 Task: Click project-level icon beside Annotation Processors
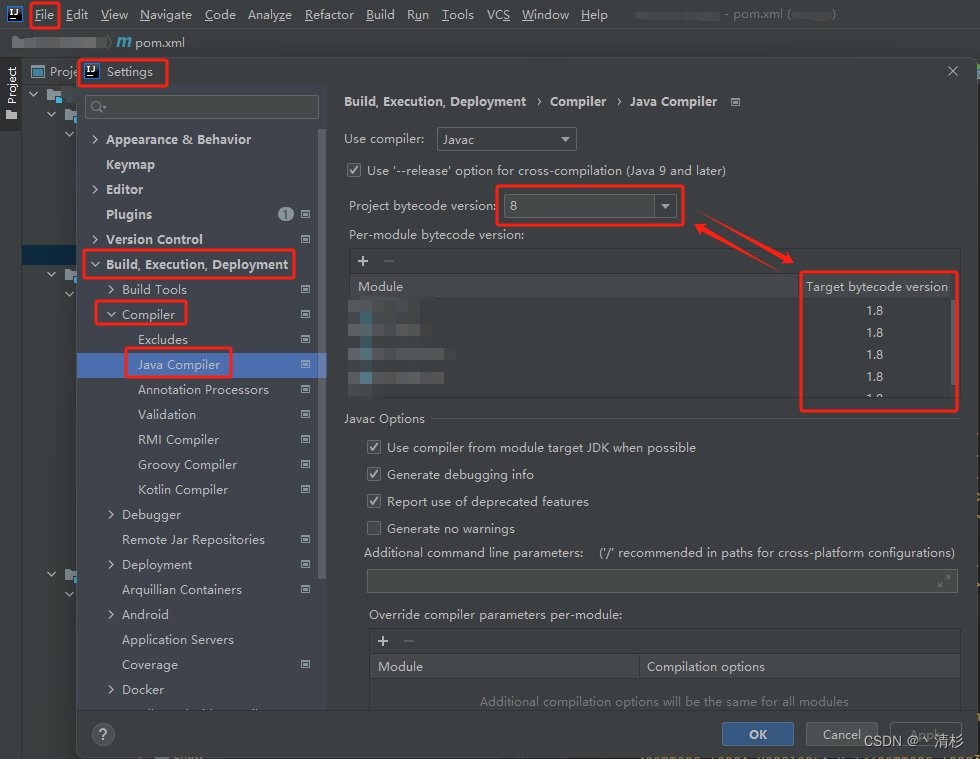click(306, 389)
